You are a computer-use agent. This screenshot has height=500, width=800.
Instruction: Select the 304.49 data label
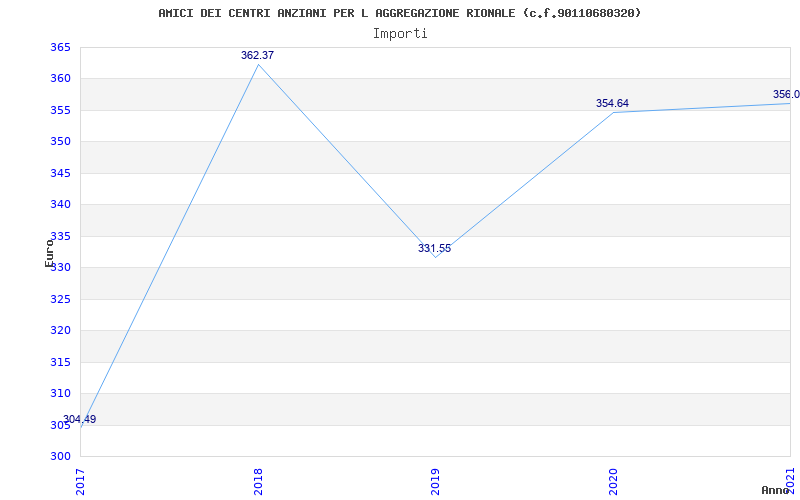coord(80,419)
